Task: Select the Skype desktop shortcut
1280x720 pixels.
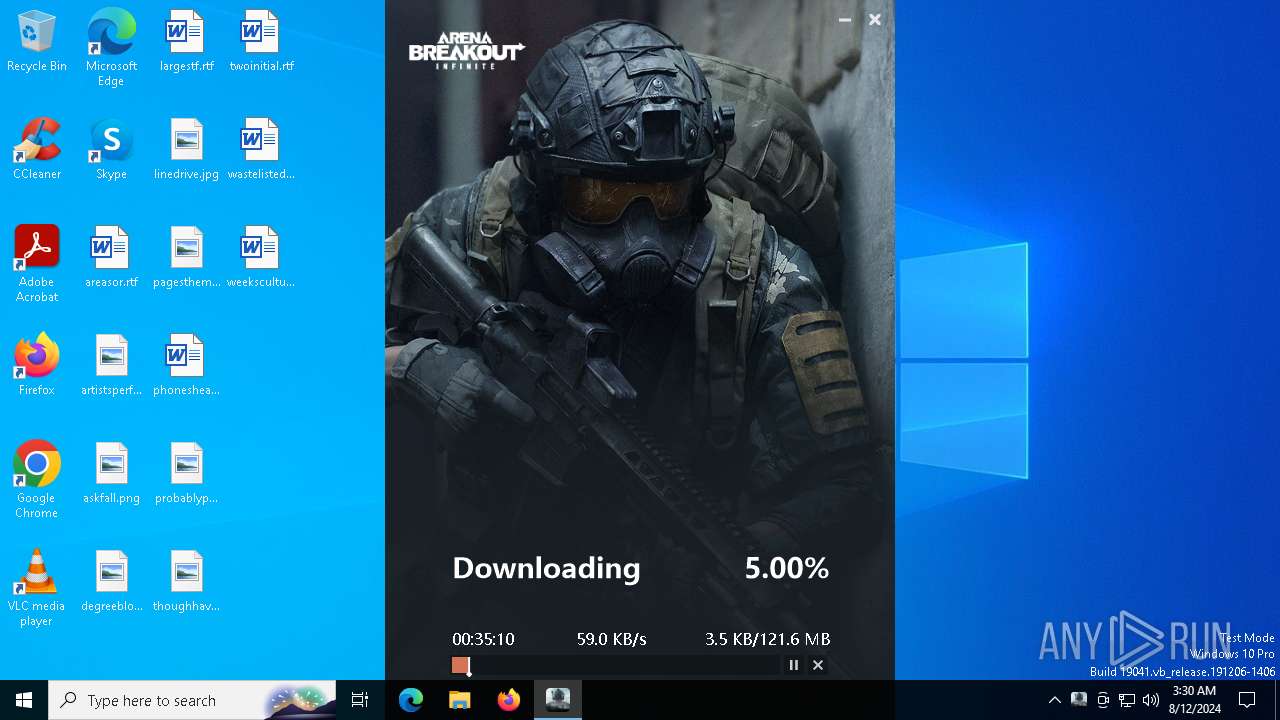Action: click(111, 150)
